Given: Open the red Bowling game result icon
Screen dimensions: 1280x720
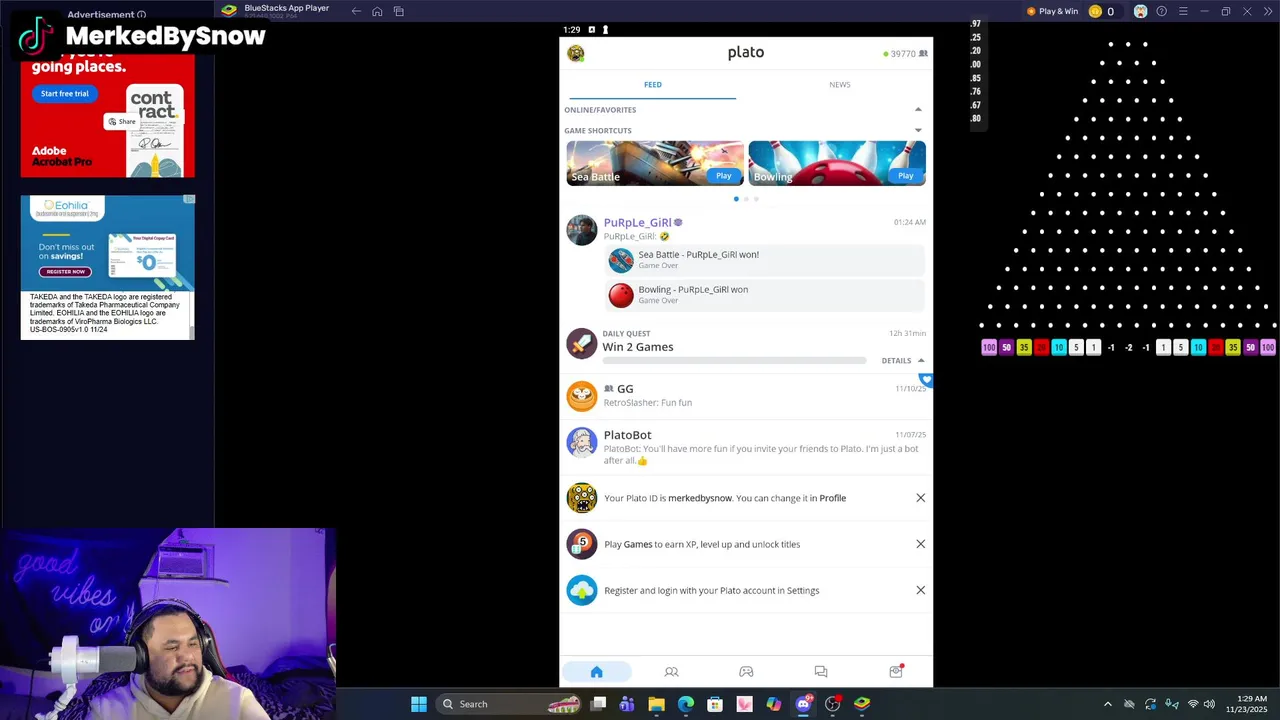Looking at the screenshot, I should click(x=621, y=295).
